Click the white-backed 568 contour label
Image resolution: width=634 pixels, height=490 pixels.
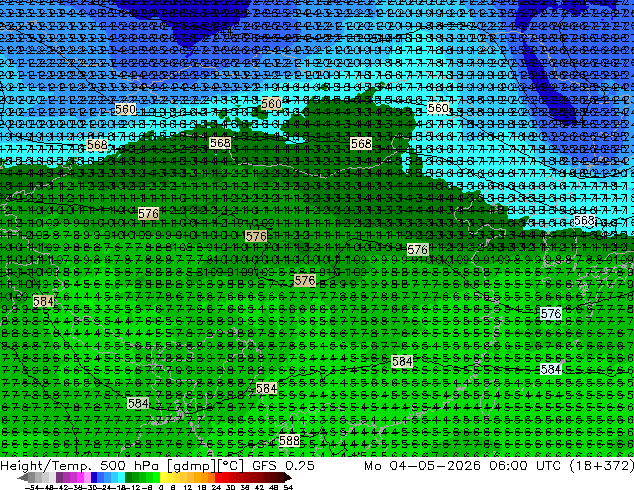[584, 221]
